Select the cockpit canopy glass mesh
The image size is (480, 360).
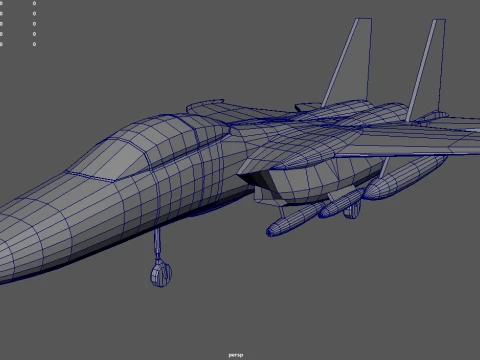[x=147, y=147]
